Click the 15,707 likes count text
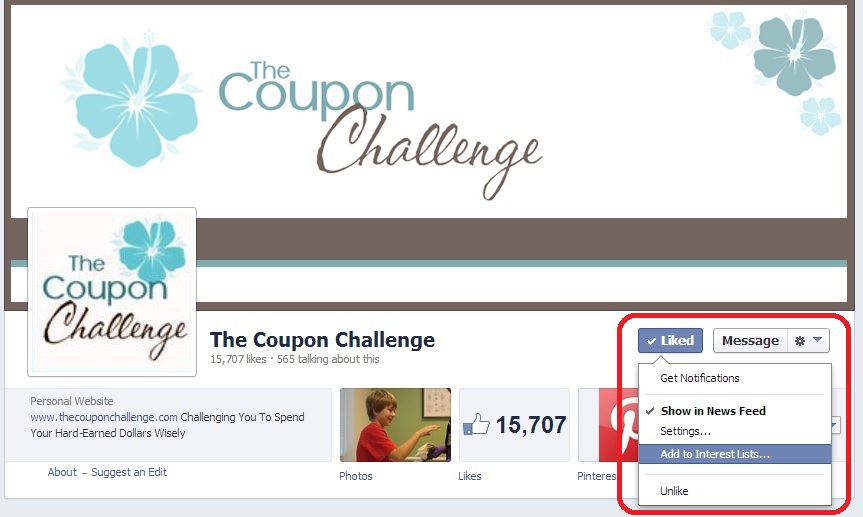863x517 pixels. pyautogui.click(x=238, y=359)
